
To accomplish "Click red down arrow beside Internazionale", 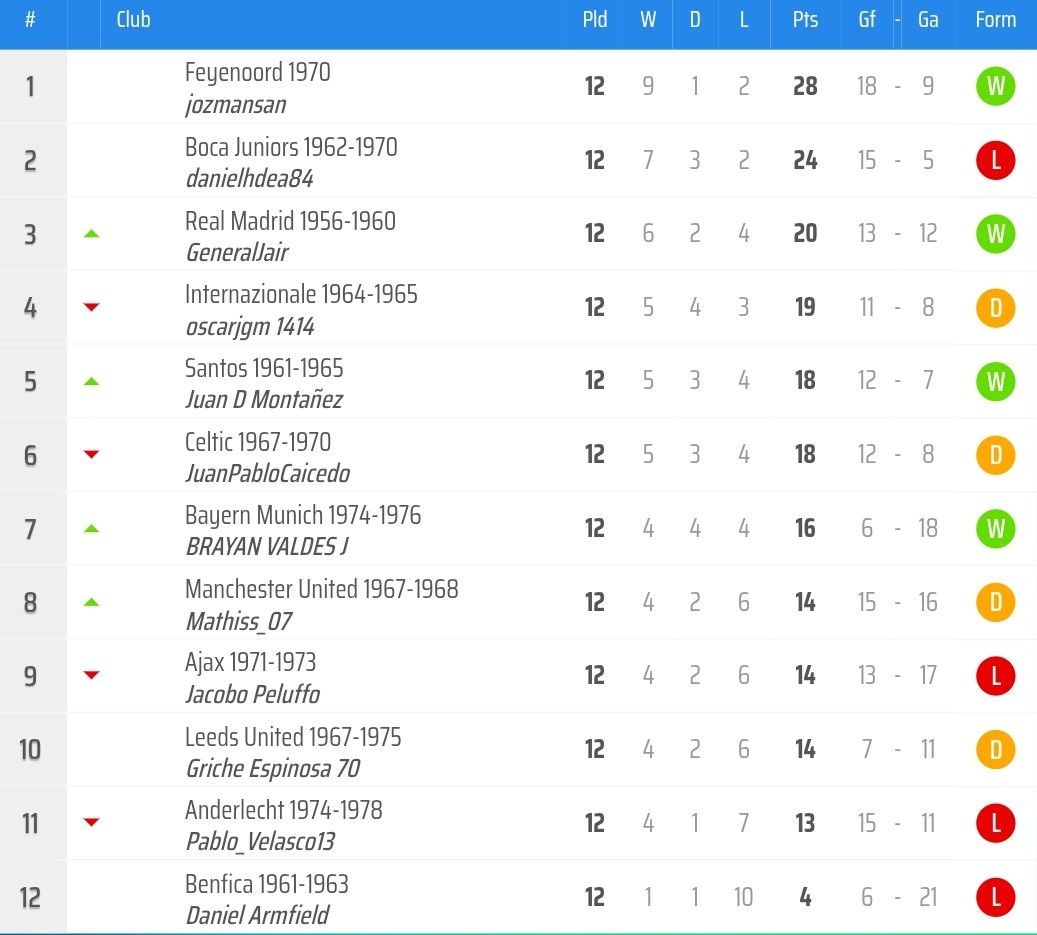I will (91, 307).
